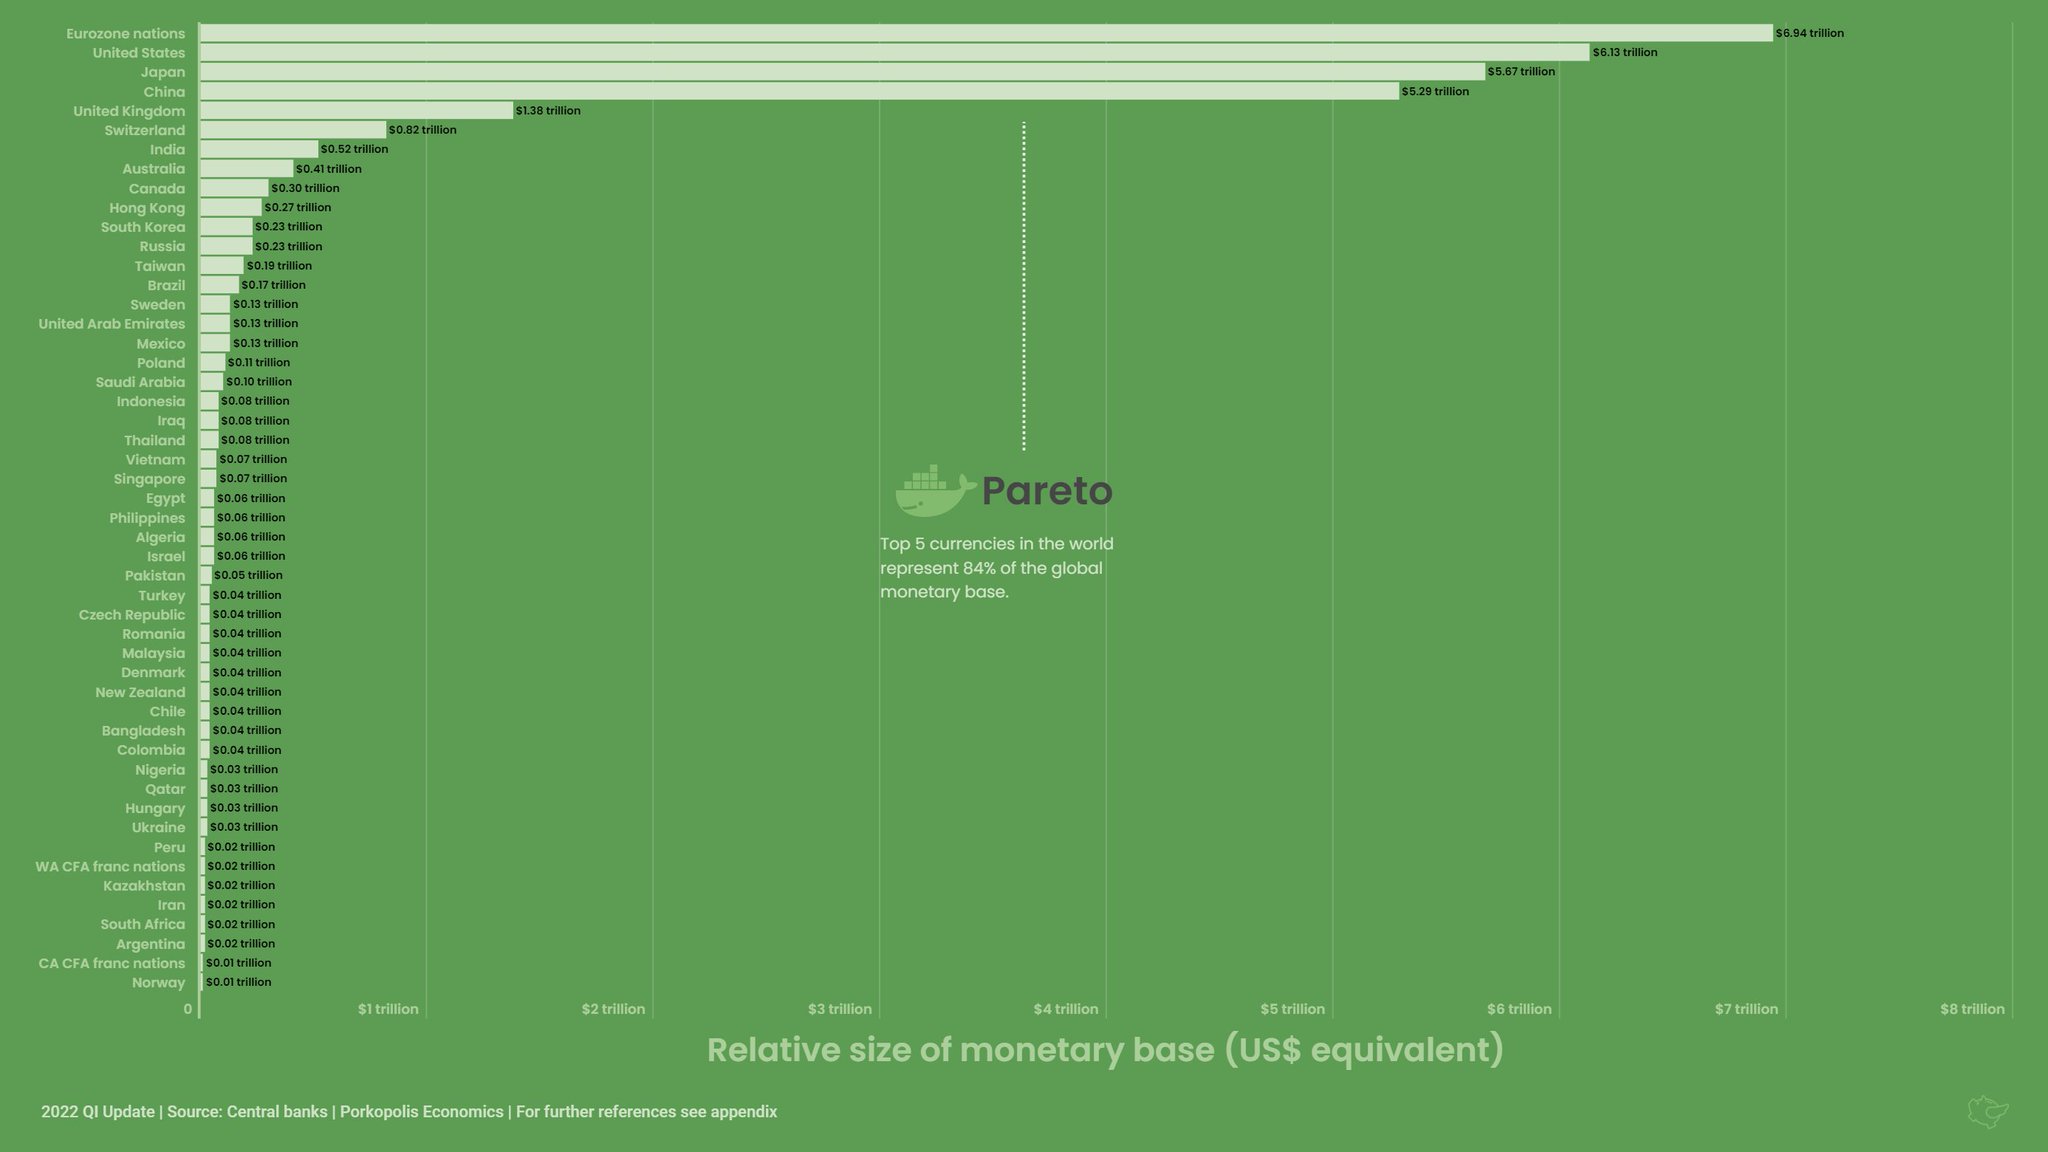Click the "$8 trillion" axis tick label
The image size is (2048, 1152).
pos(1972,1009)
